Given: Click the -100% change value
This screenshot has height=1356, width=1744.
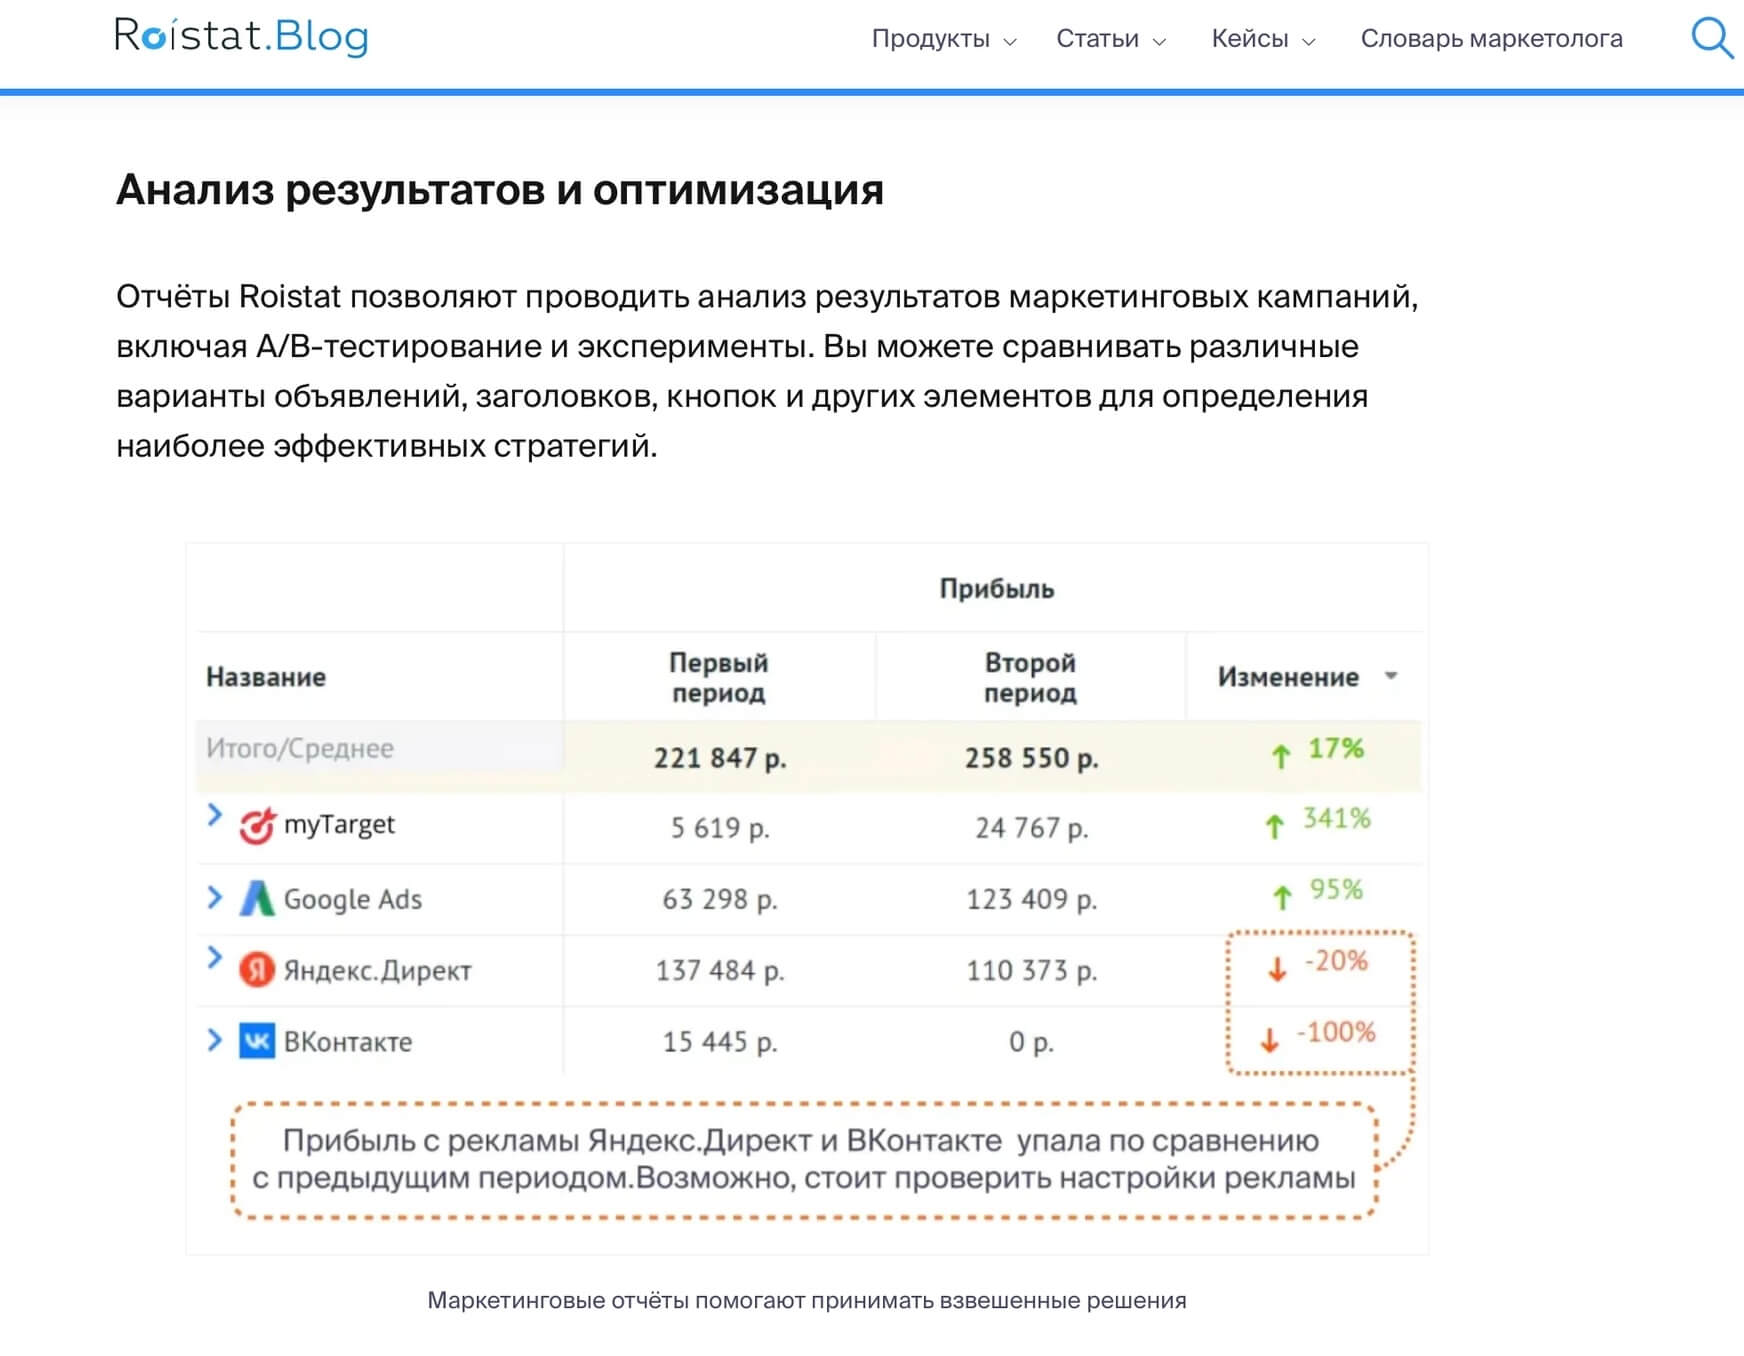Looking at the screenshot, I should (x=1336, y=1032).
